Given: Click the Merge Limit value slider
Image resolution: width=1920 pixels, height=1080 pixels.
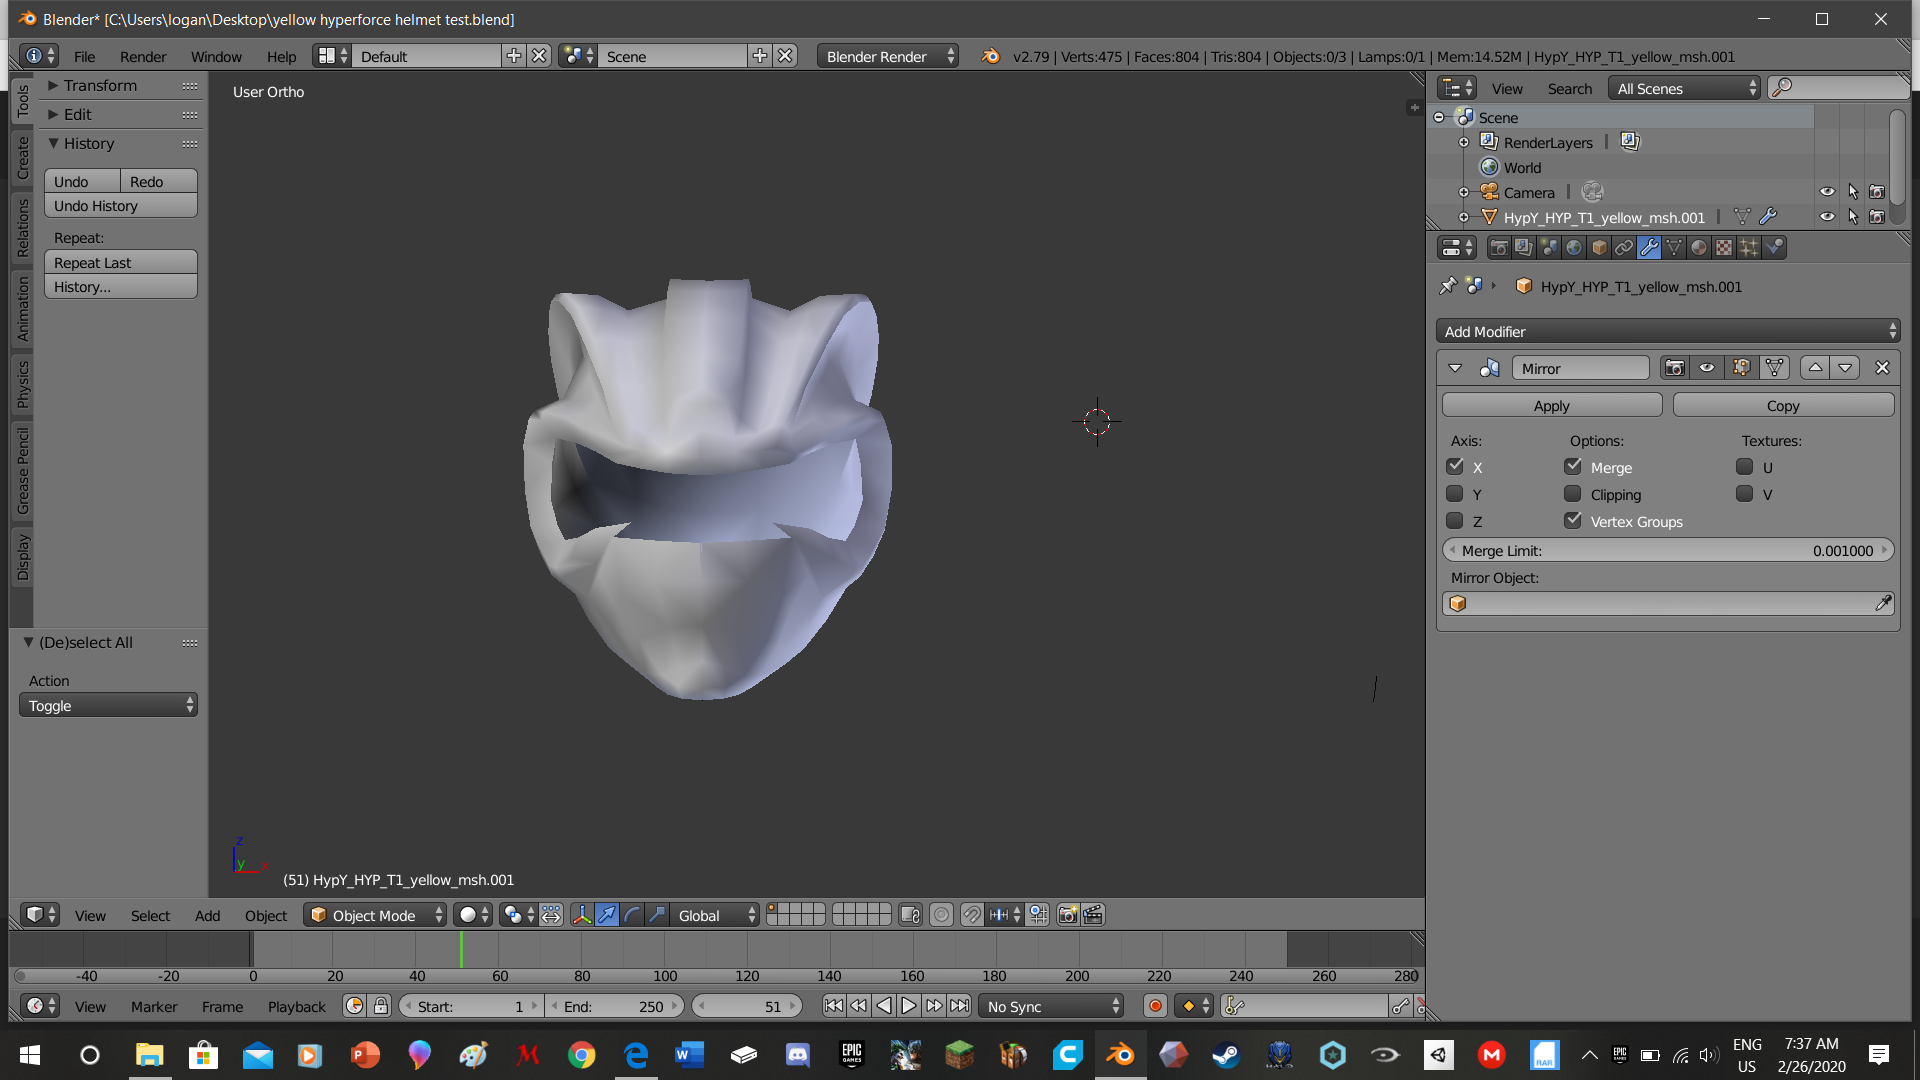Looking at the screenshot, I should 1667,551.
